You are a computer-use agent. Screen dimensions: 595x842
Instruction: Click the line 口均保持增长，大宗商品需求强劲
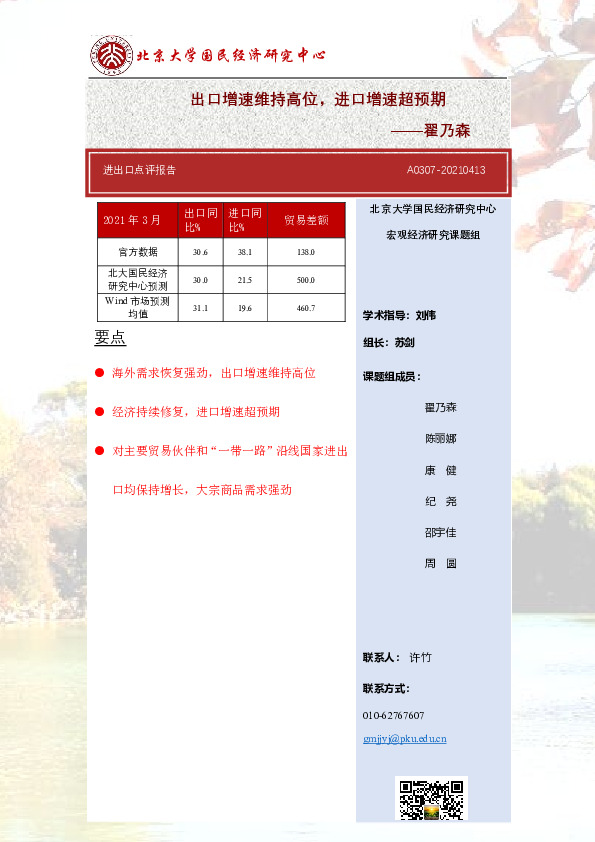click(x=202, y=490)
